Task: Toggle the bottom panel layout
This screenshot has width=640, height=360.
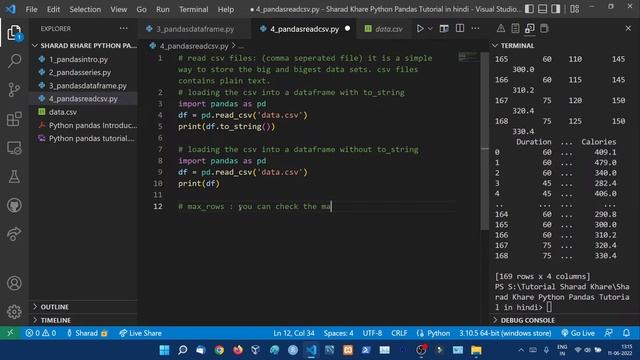Action: tap(542, 9)
